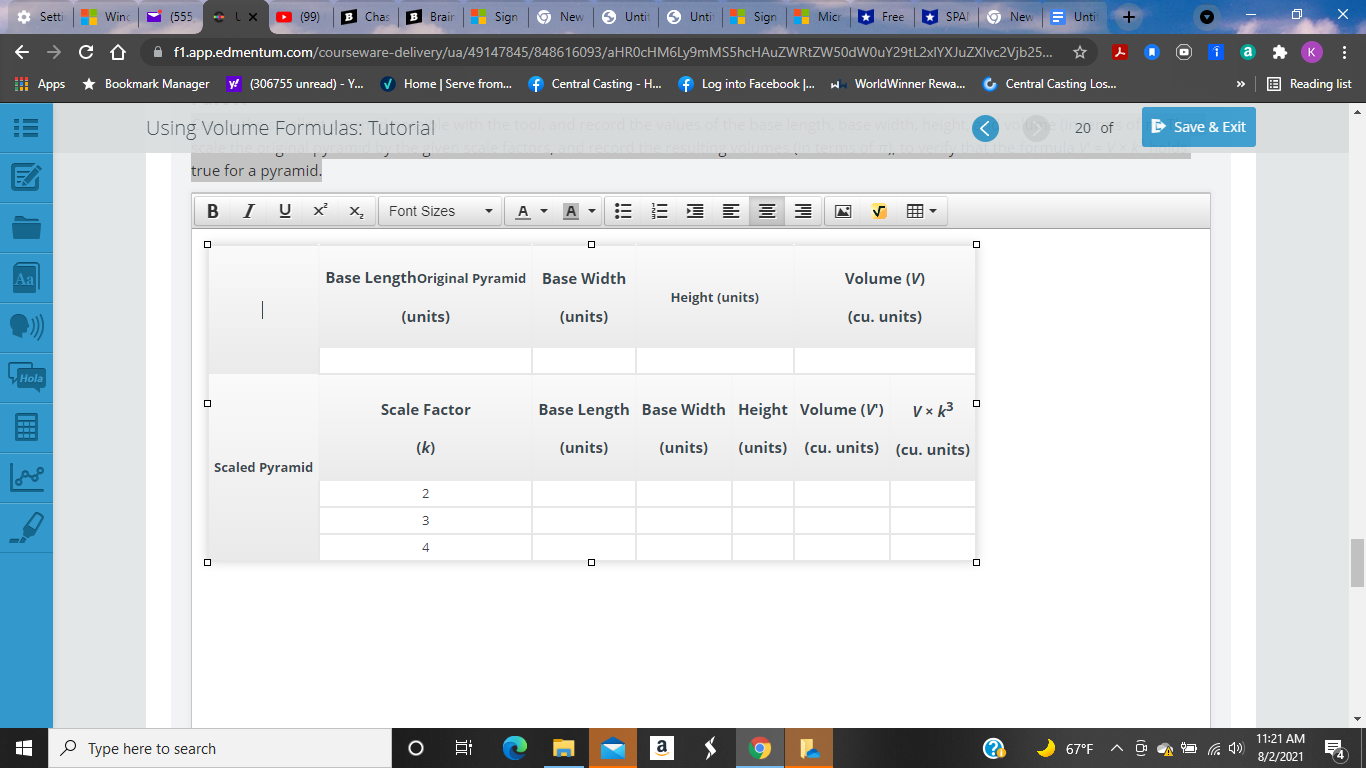Click V × k³ cell for scale factor 4
This screenshot has width=1366, height=768.
pyautogui.click(x=933, y=547)
